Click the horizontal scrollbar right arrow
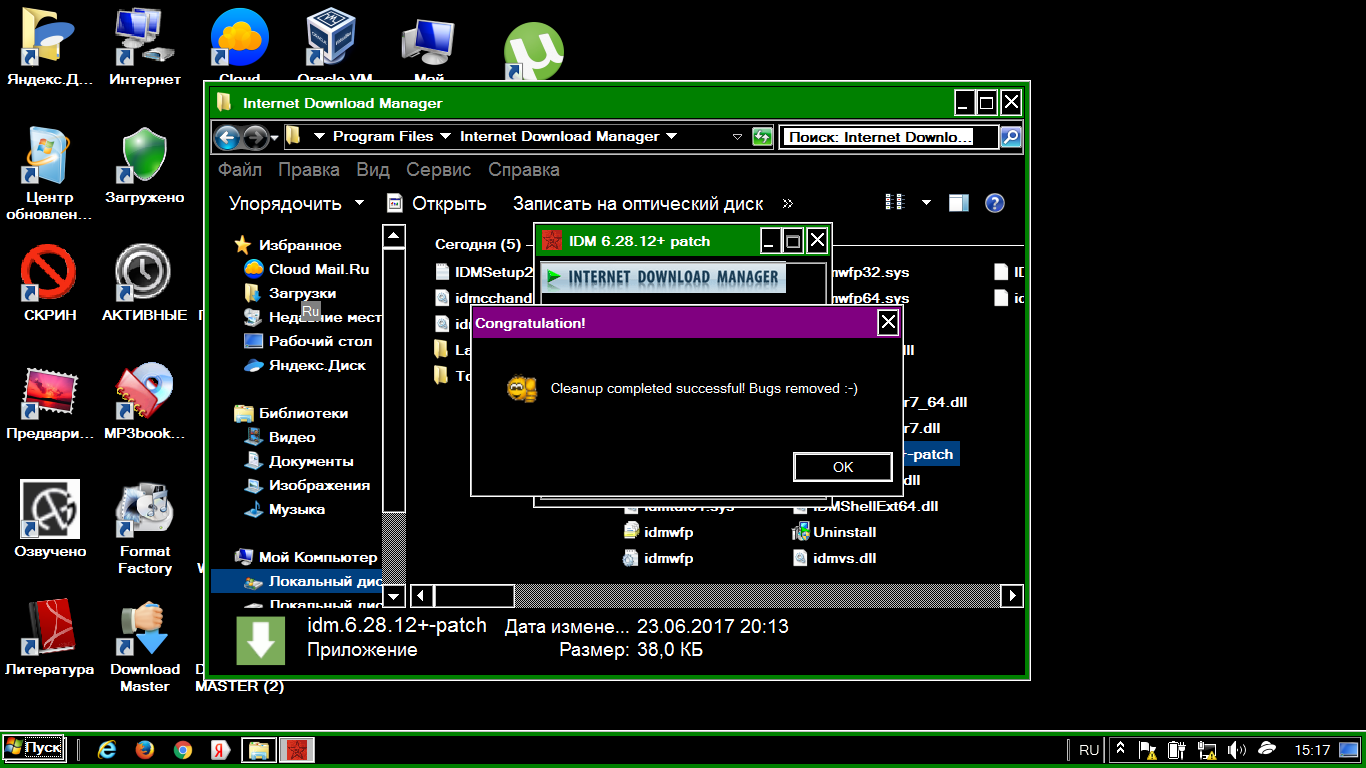This screenshot has height=768, width=1366. click(x=1012, y=596)
